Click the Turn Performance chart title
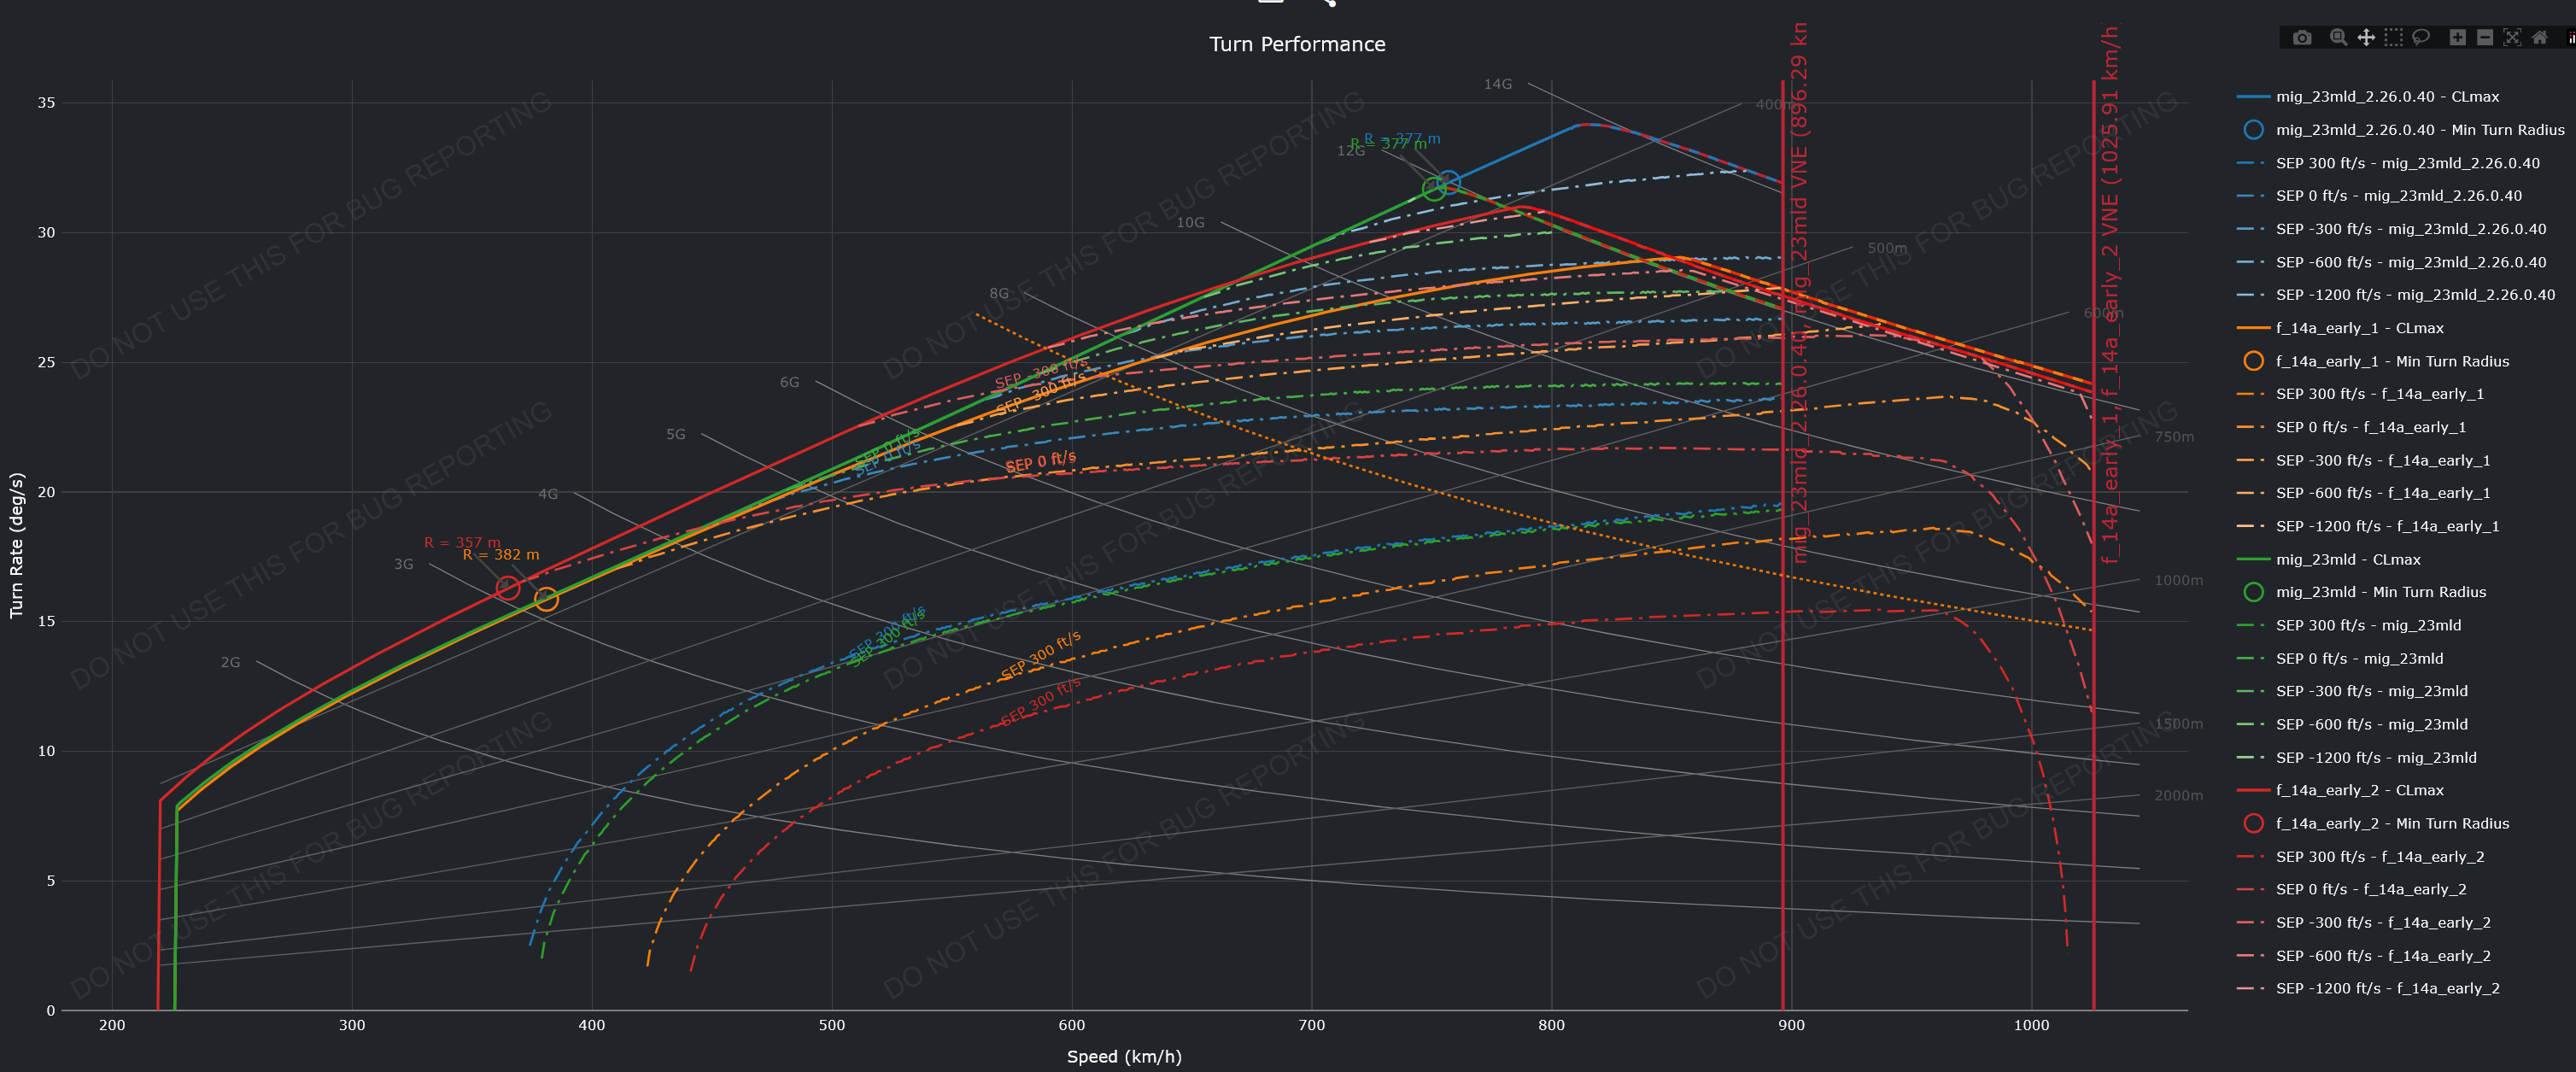Viewport: 2576px width, 1072px height. pos(1297,44)
